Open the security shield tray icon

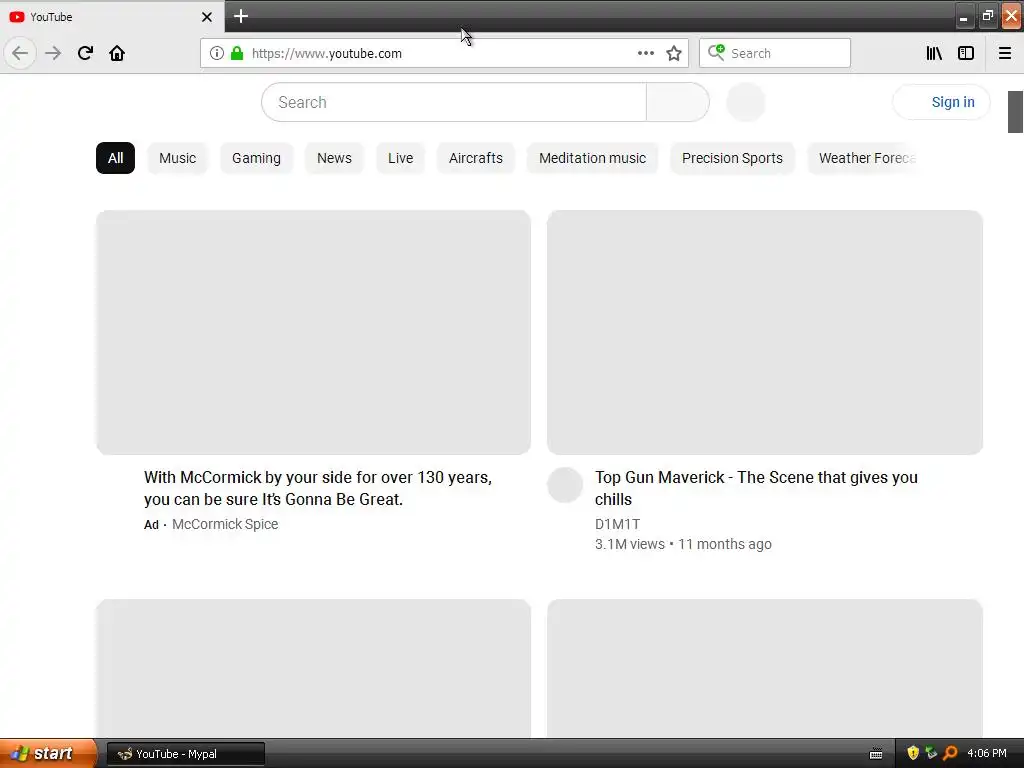pyautogui.click(x=913, y=753)
